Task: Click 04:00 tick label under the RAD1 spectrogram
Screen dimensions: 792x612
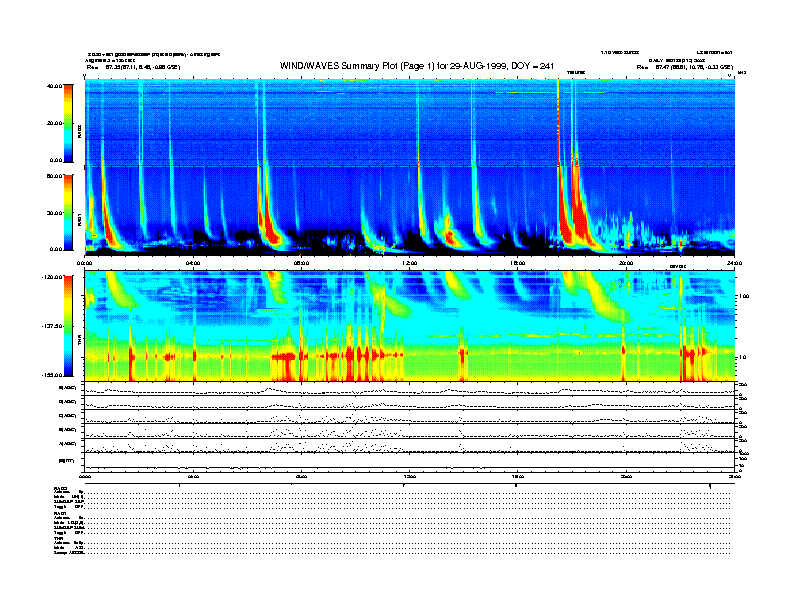Action: (193, 263)
